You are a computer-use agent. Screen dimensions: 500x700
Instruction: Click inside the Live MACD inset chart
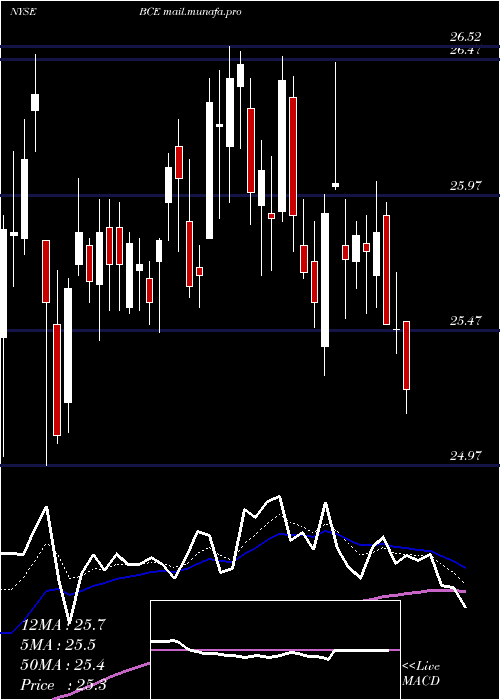[x=275, y=650]
